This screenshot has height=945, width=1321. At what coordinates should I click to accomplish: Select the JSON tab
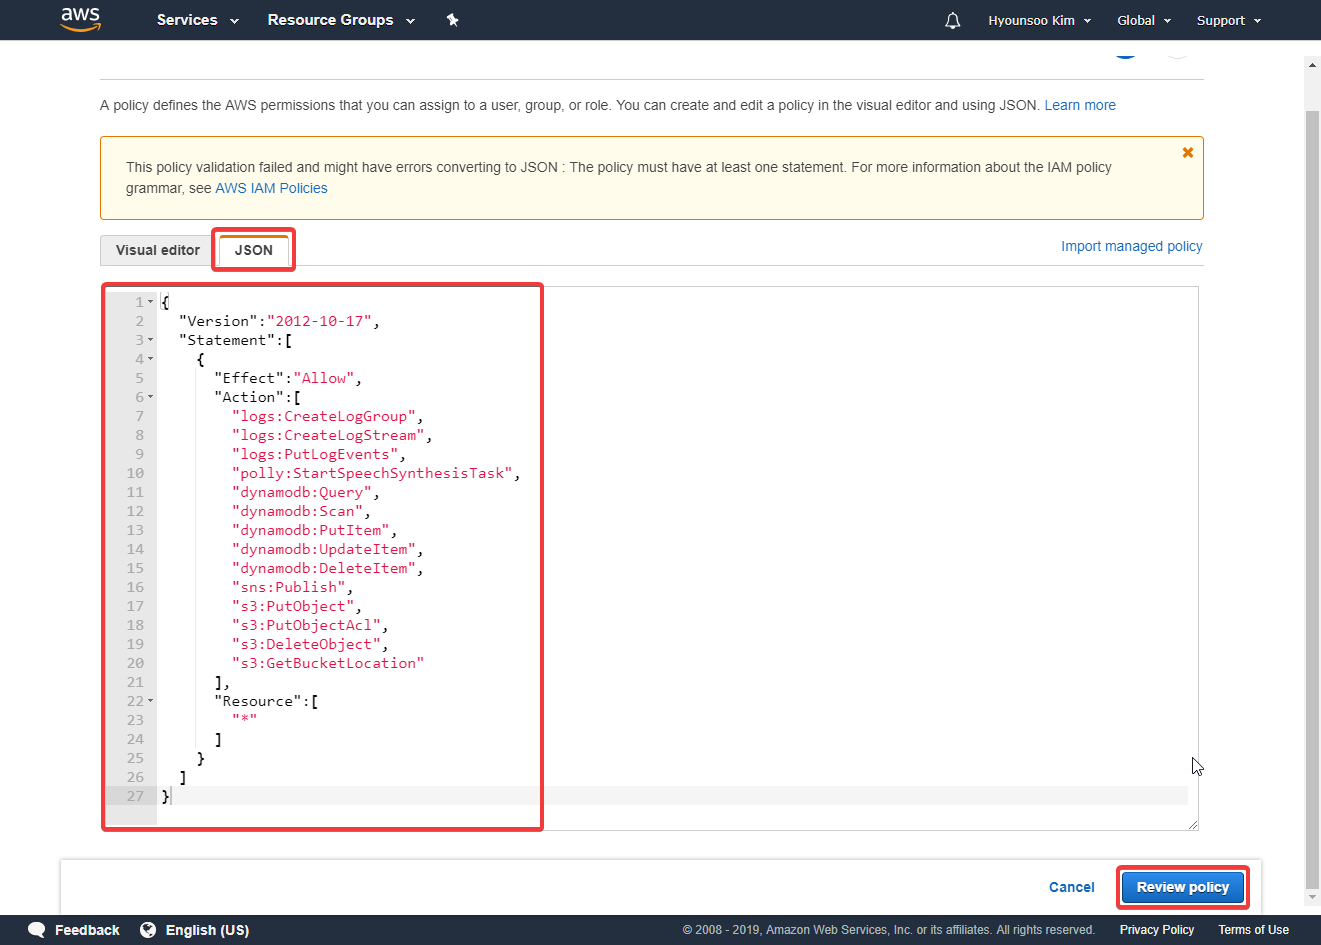tap(254, 250)
